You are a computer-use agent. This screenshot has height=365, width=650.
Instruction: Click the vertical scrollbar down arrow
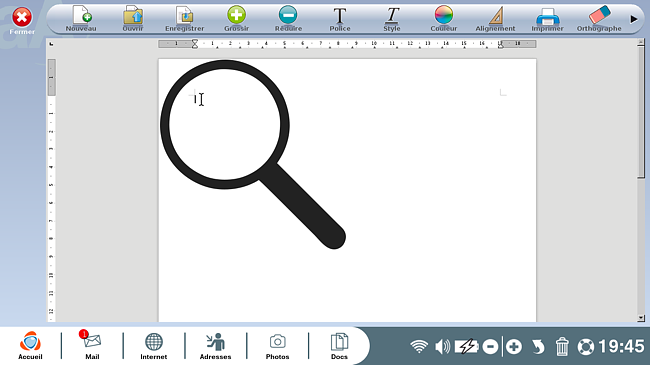641,318
